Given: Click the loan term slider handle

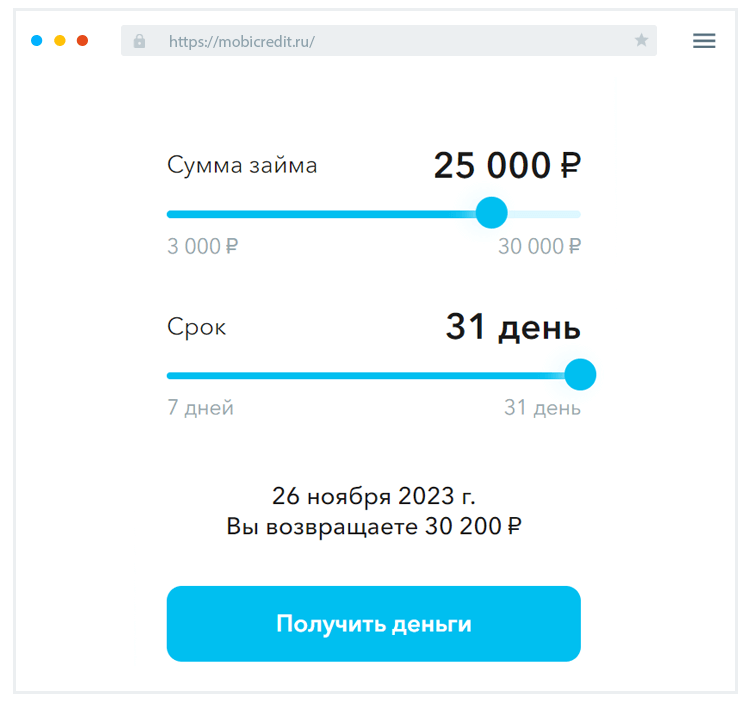Looking at the screenshot, I should tap(580, 375).
